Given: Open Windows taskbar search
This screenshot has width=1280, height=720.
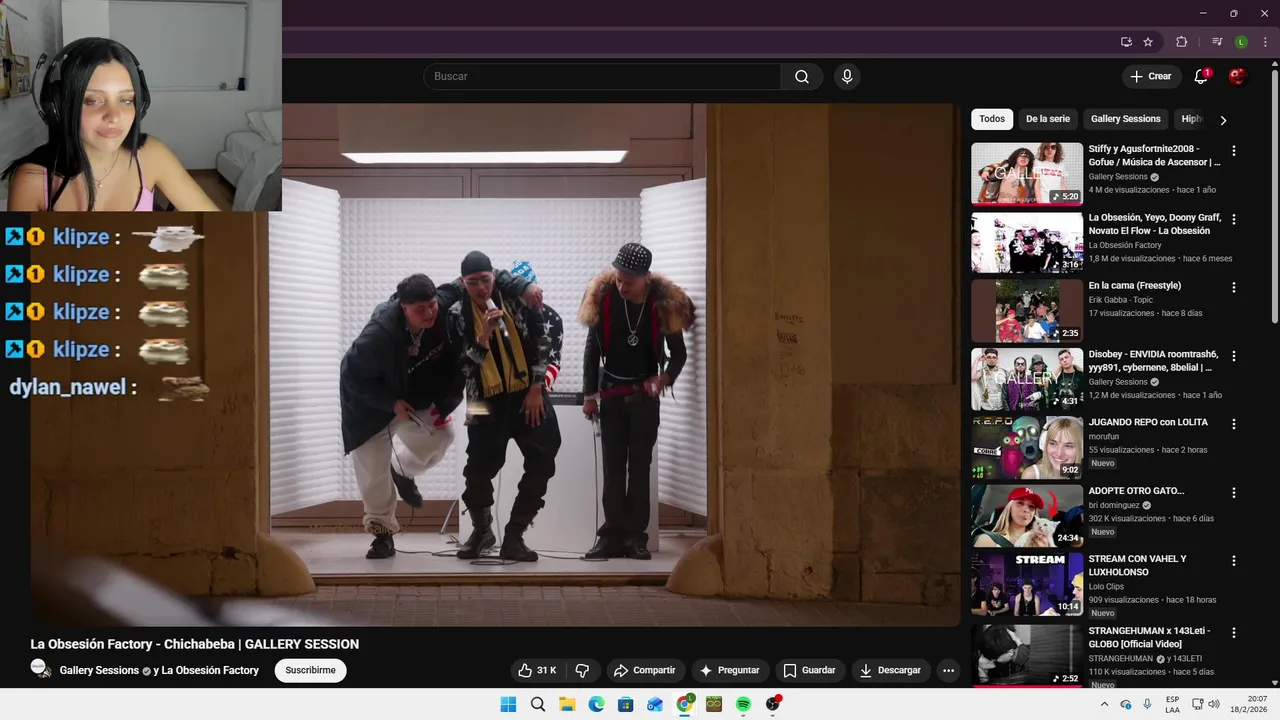Looking at the screenshot, I should coord(538,704).
